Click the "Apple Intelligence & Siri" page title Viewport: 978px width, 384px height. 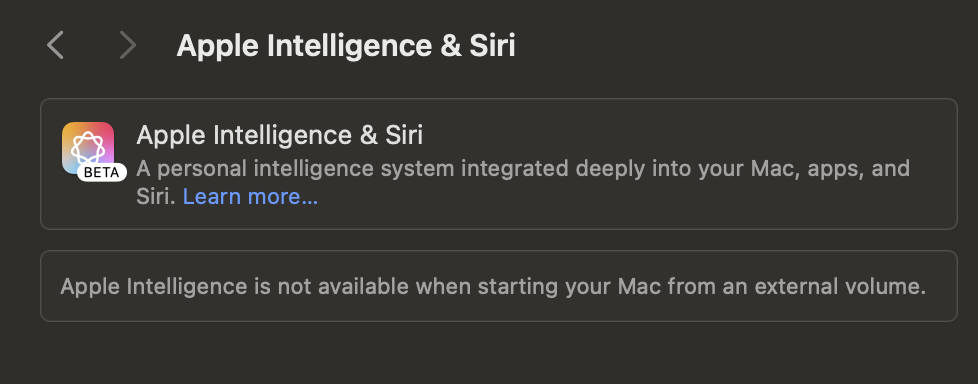[x=346, y=46]
